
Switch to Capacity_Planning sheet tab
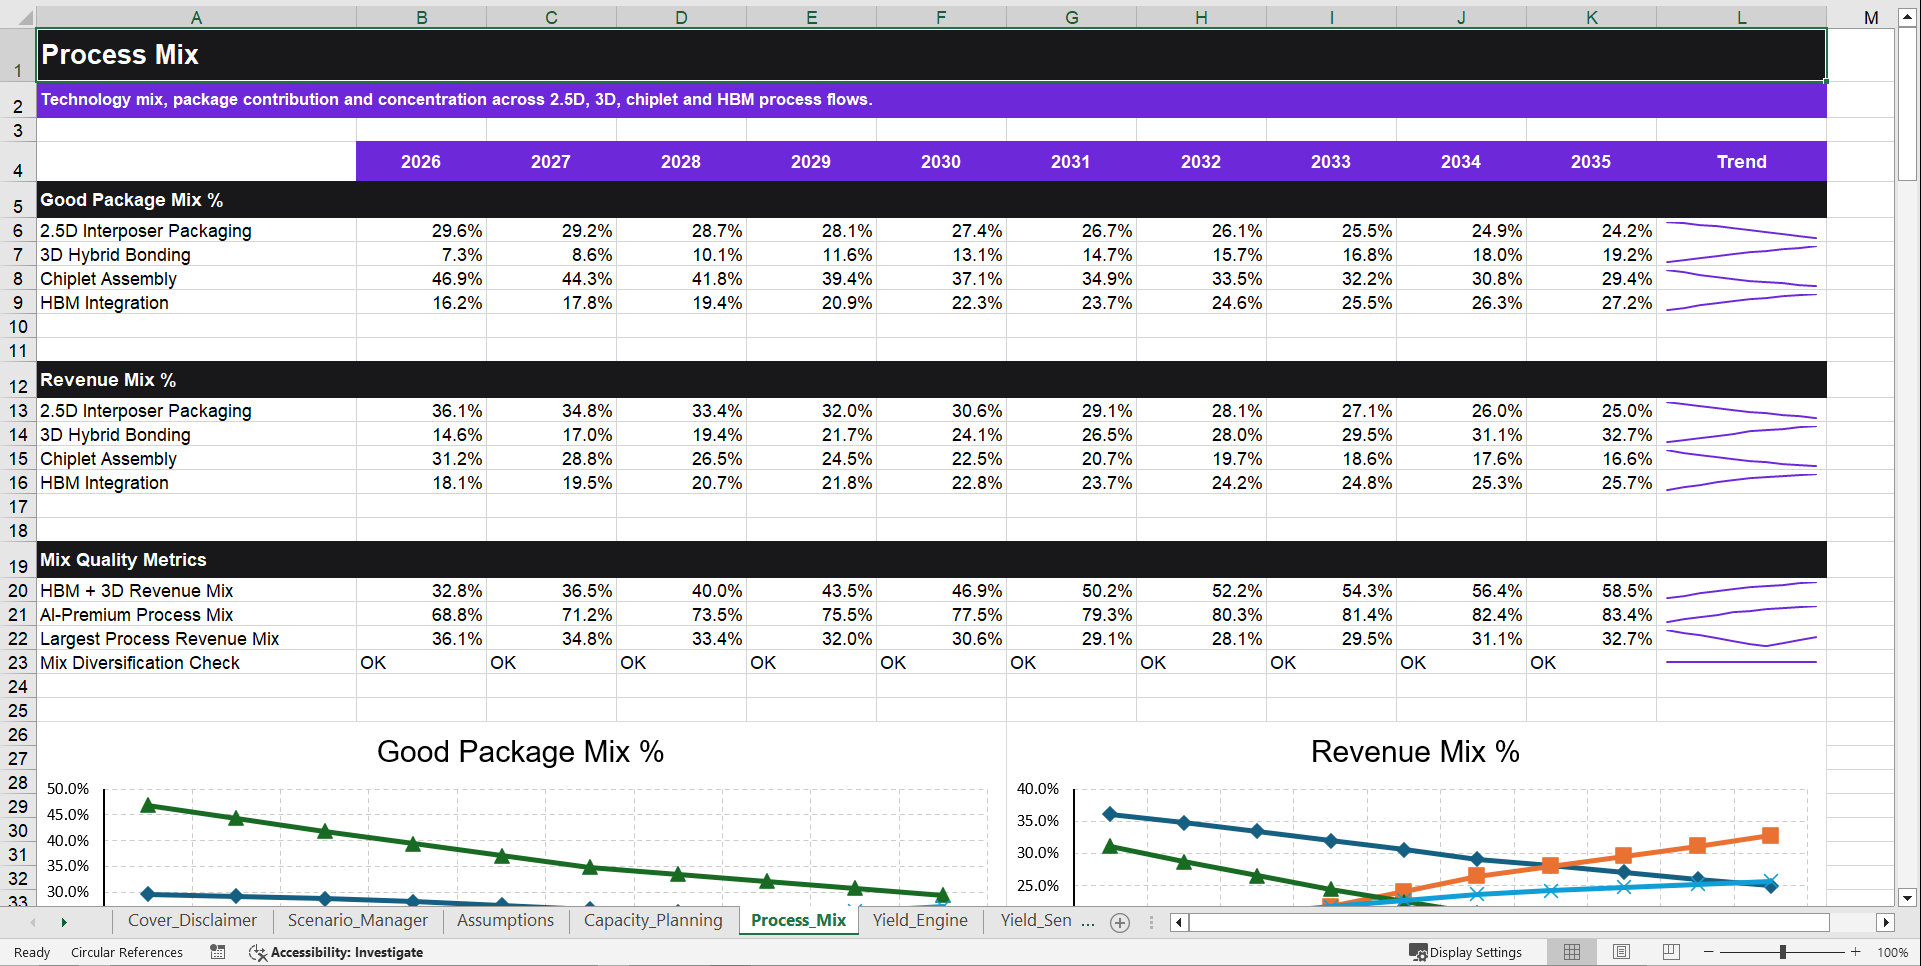[653, 921]
